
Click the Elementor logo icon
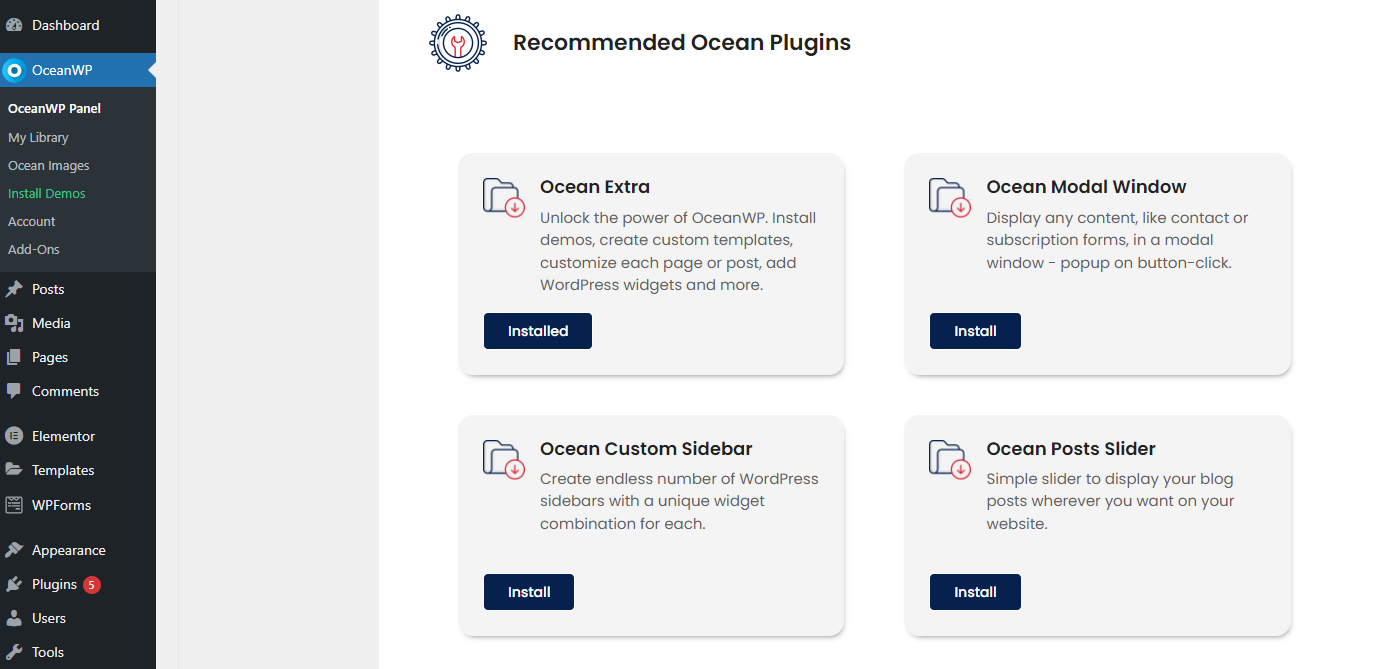tap(14, 436)
